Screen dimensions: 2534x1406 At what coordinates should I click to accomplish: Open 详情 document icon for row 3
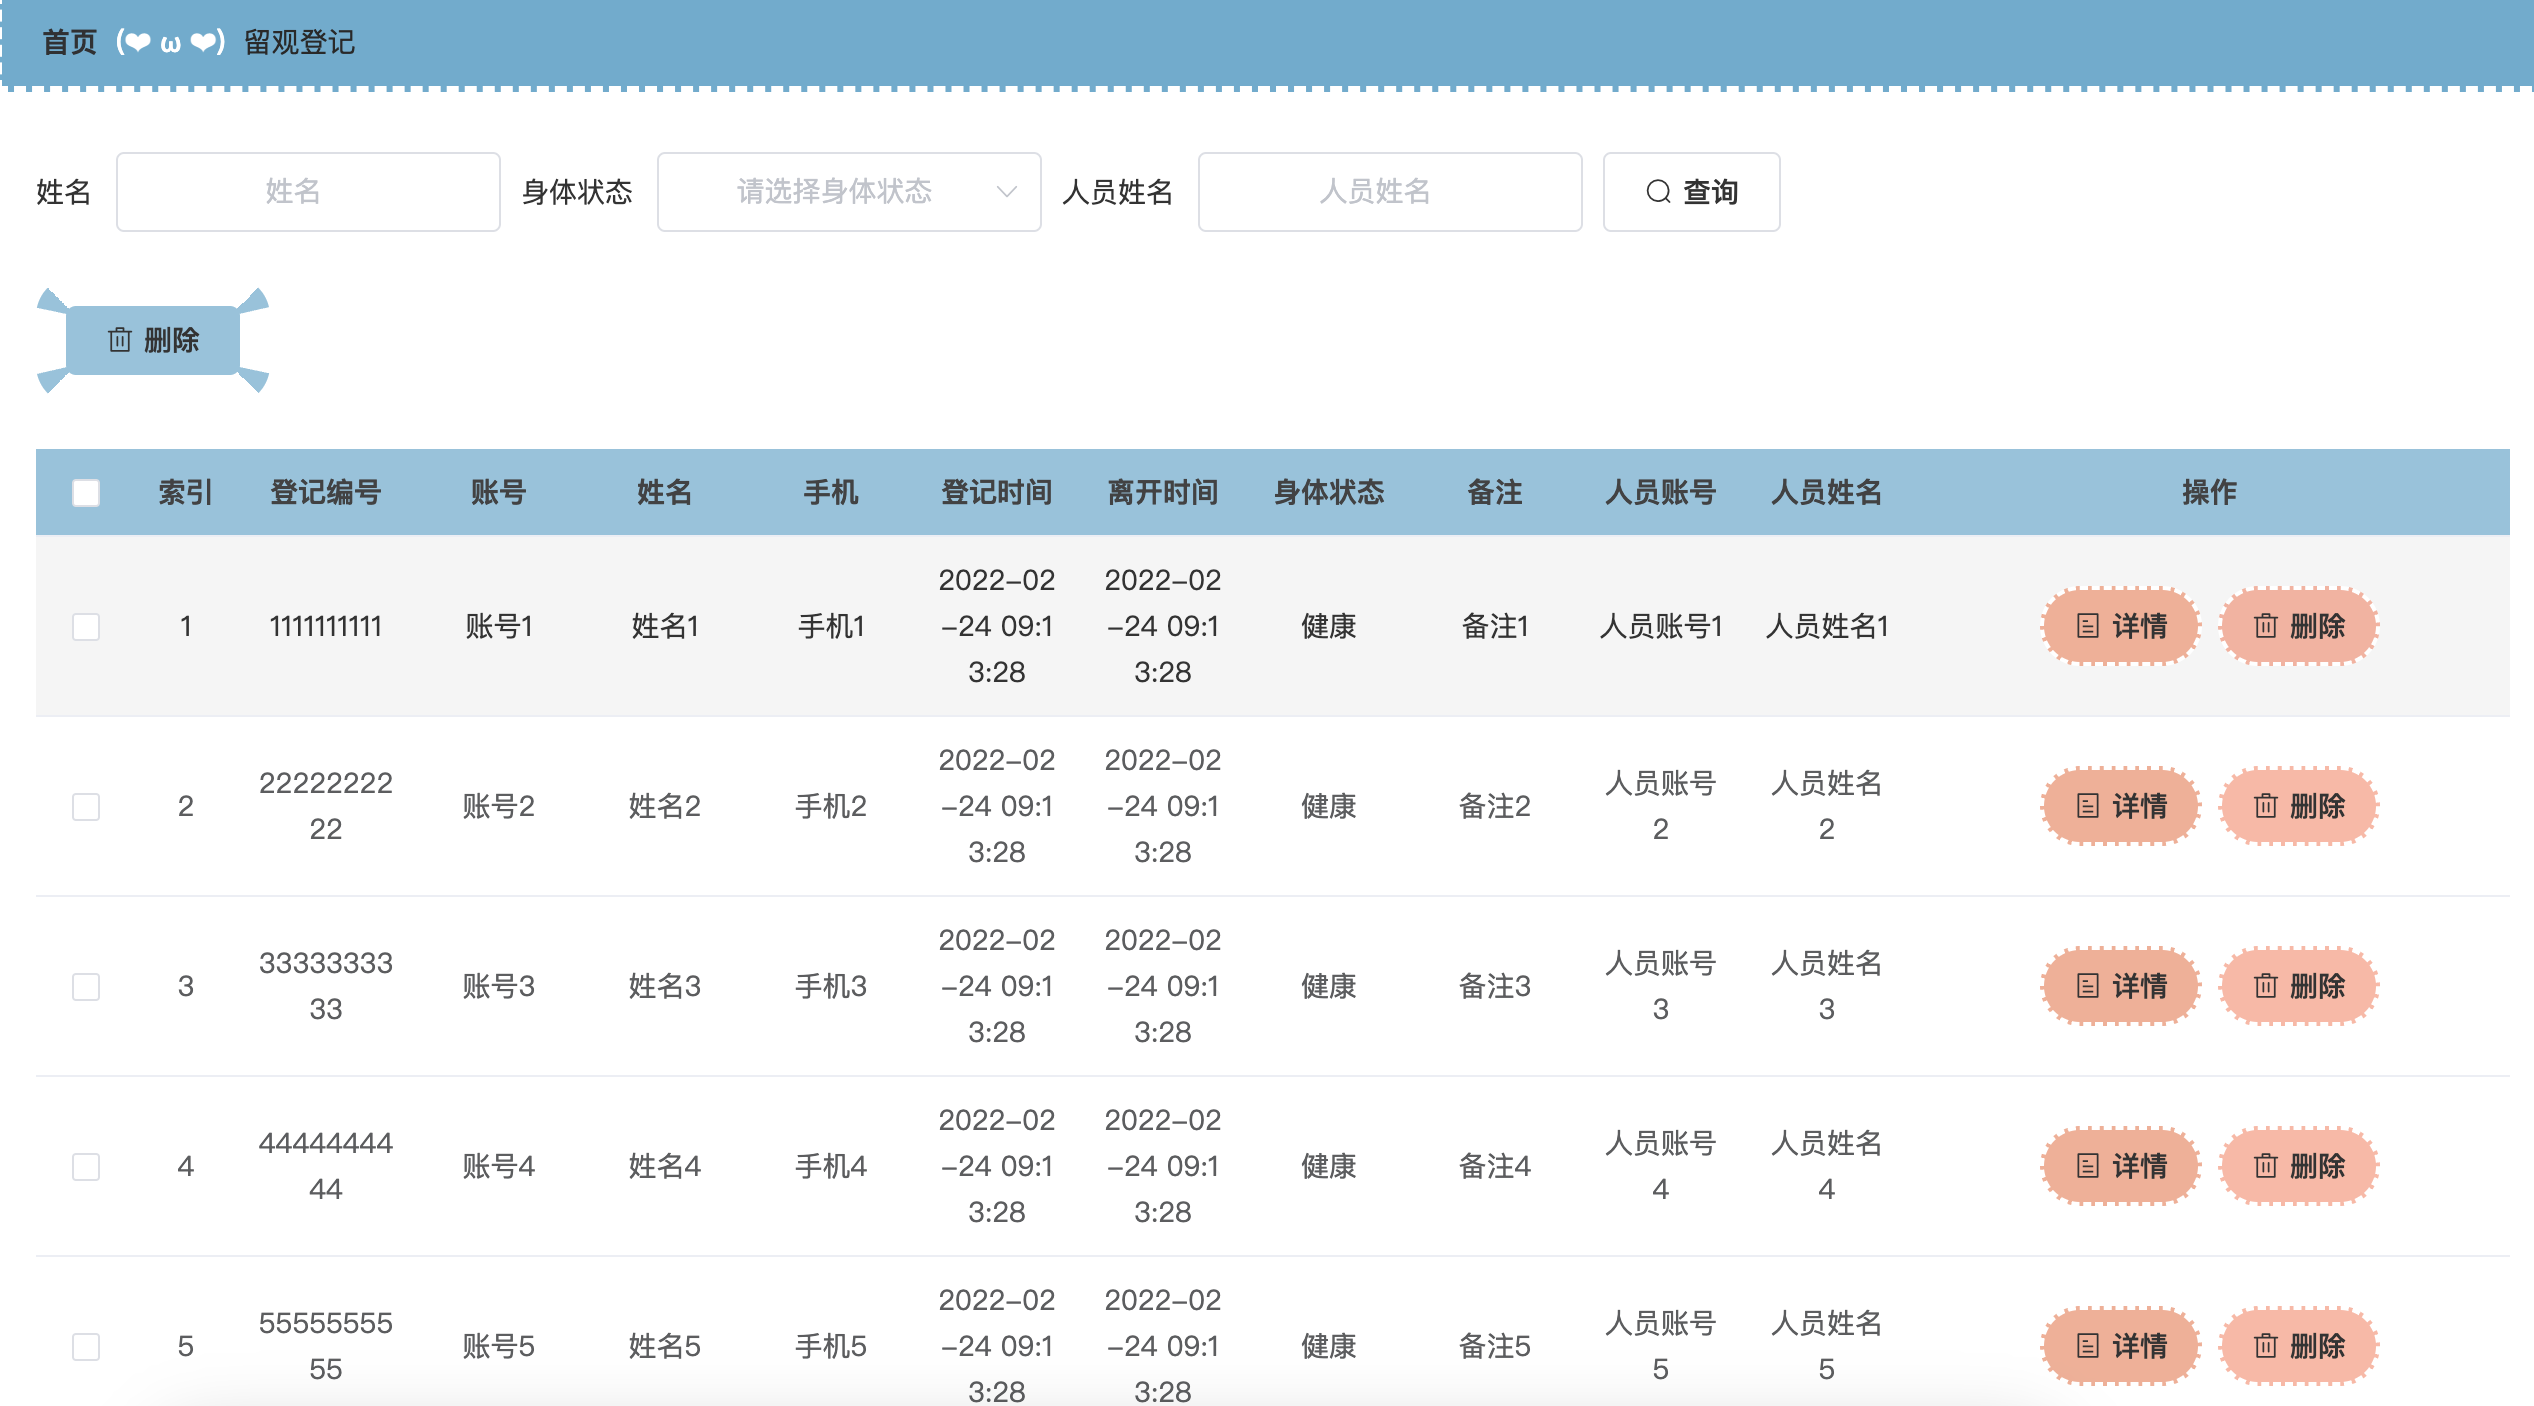click(x=2087, y=986)
